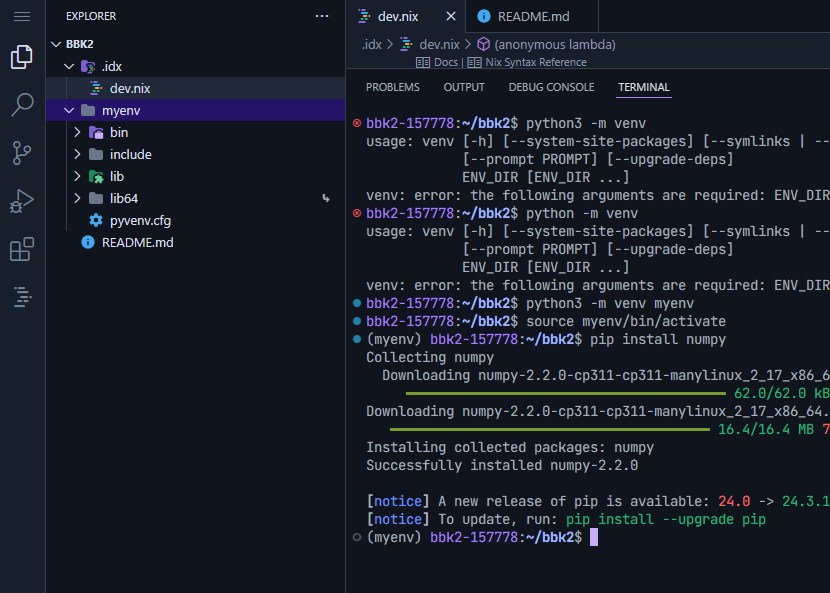This screenshot has width=830, height=593.
Task: Expand the bin folder chevron
Action: coord(77,132)
